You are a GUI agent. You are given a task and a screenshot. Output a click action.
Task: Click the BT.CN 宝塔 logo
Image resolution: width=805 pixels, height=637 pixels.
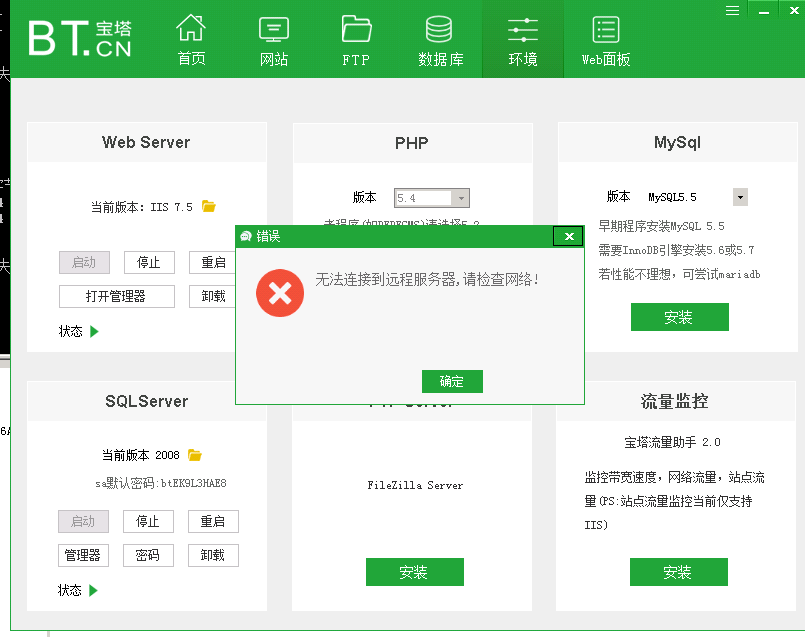(80, 38)
